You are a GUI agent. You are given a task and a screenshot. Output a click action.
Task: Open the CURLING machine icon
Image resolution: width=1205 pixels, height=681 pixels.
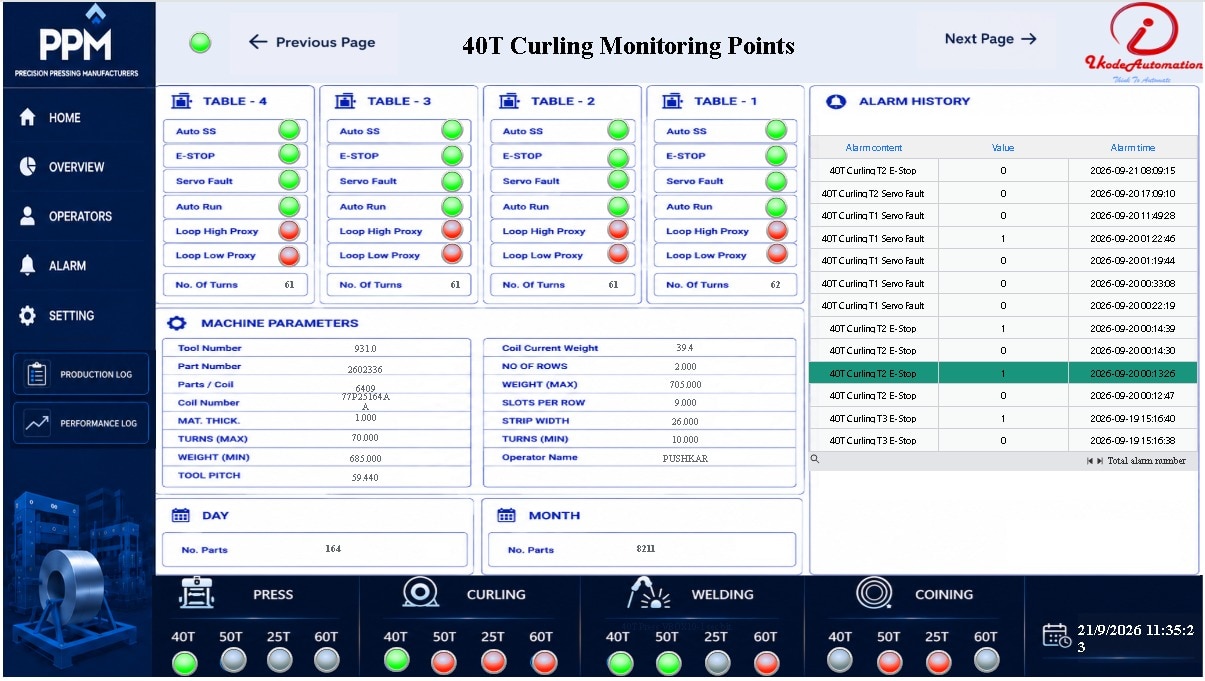pyautogui.click(x=420, y=593)
